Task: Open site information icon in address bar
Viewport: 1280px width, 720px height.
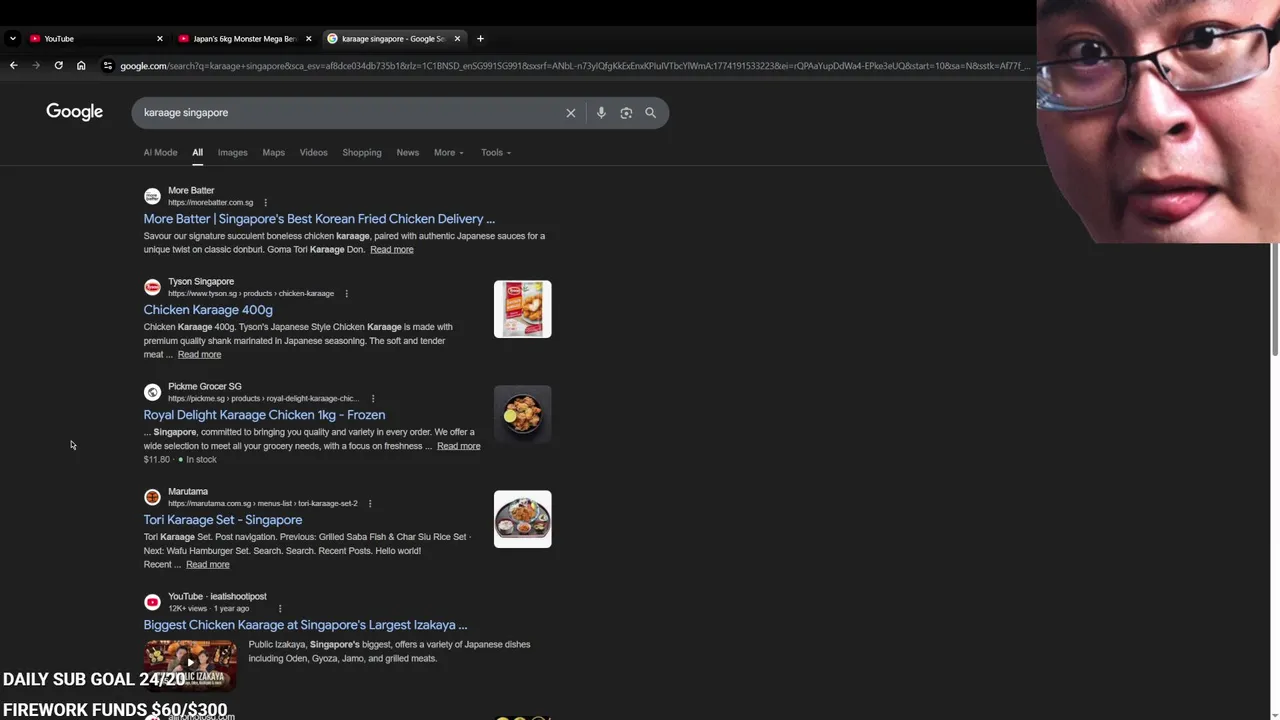Action: [x=108, y=66]
